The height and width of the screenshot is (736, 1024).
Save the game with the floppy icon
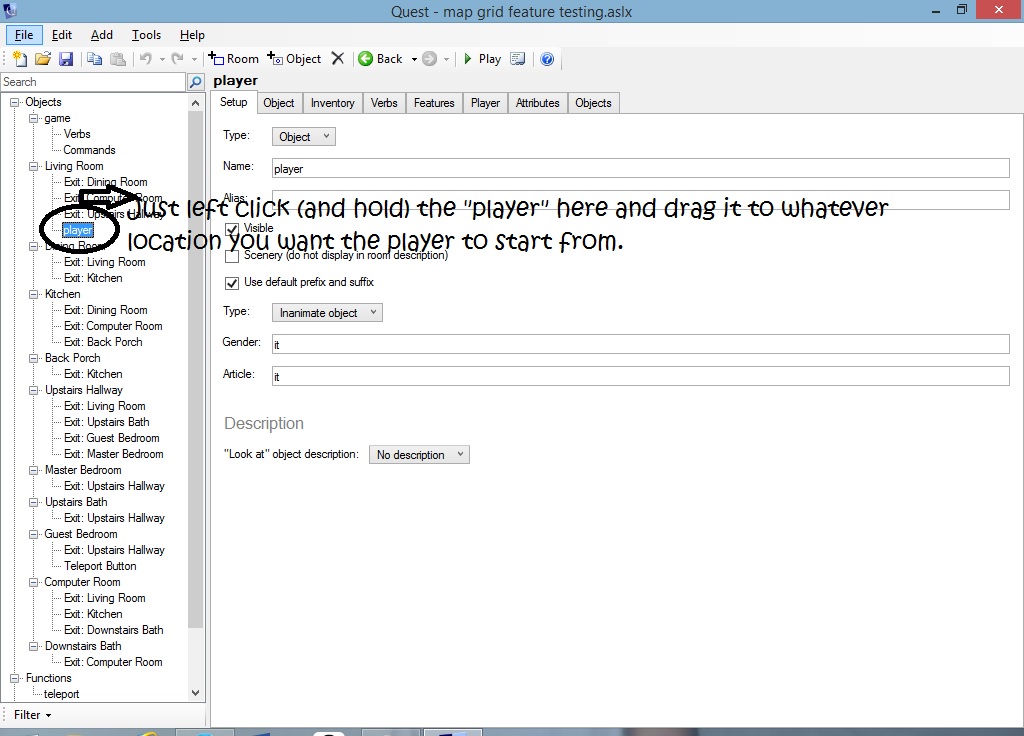[66, 59]
